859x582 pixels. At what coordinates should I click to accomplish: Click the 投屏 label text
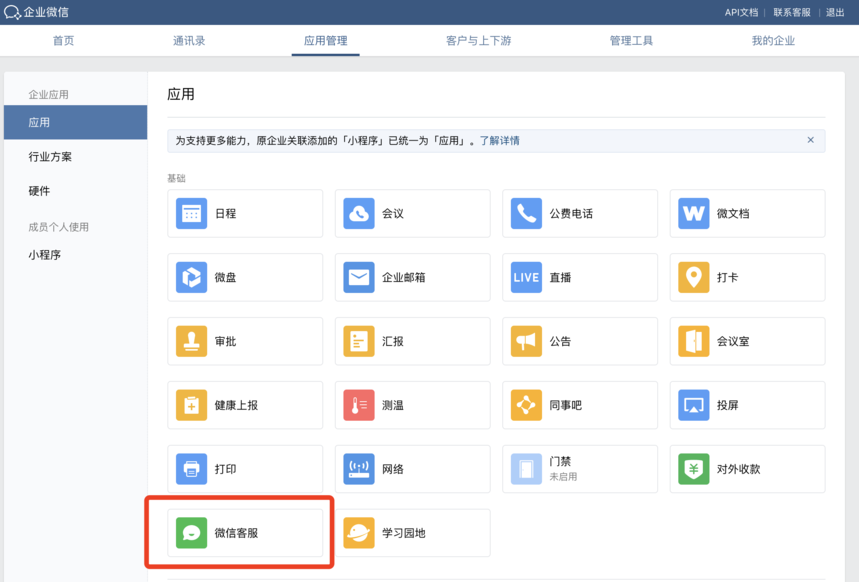[728, 406]
